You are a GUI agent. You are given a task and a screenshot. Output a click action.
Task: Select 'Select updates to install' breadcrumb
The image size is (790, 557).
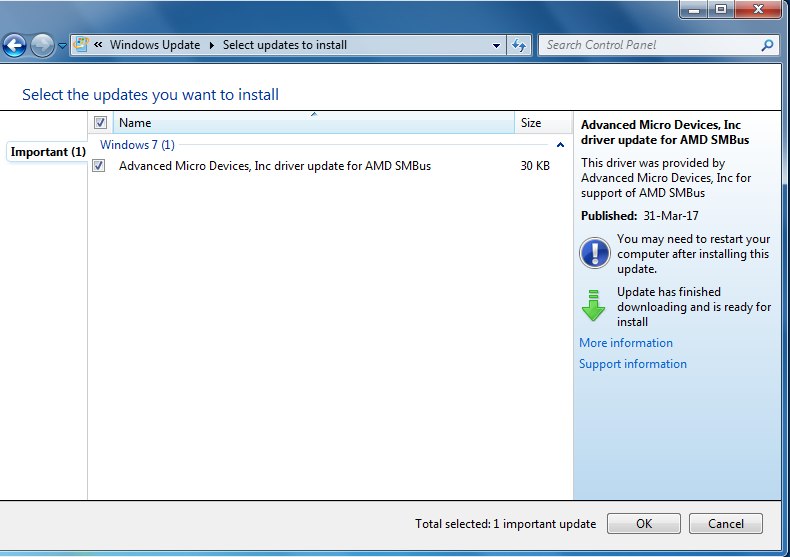285,45
